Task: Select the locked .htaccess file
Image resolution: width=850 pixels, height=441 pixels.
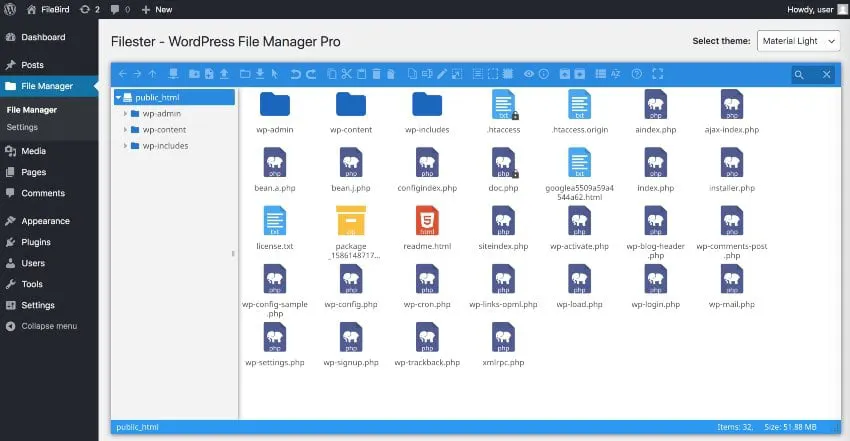Action: (x=504, y=112)
